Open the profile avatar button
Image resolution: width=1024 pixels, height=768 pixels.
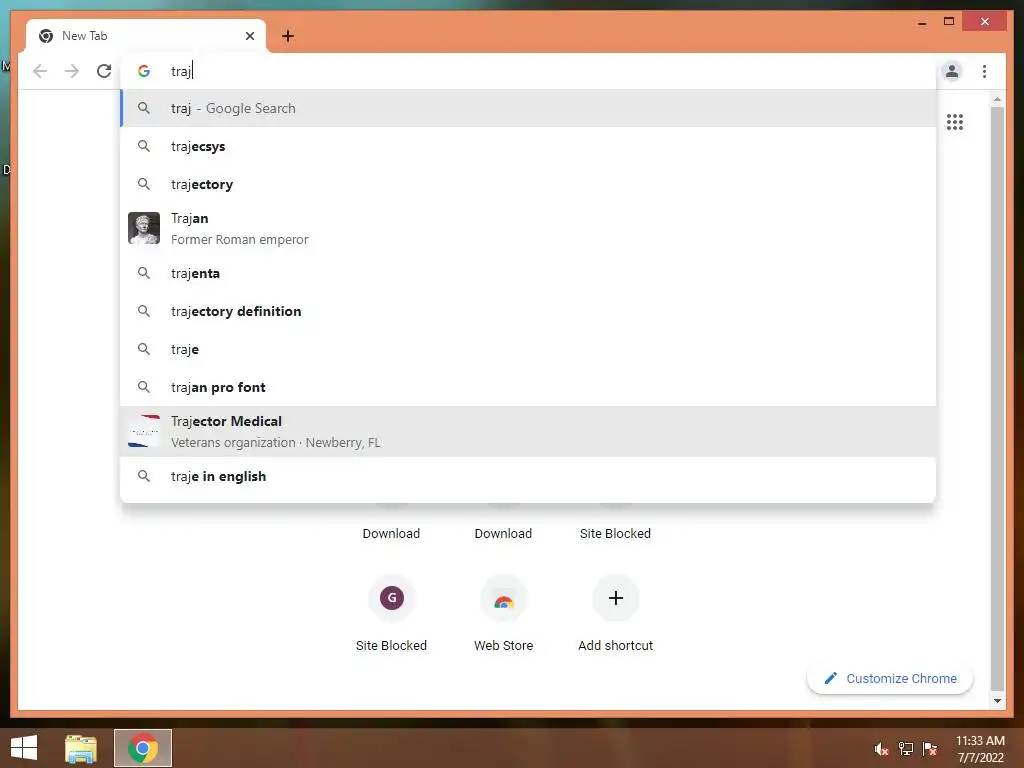(952, 71)
